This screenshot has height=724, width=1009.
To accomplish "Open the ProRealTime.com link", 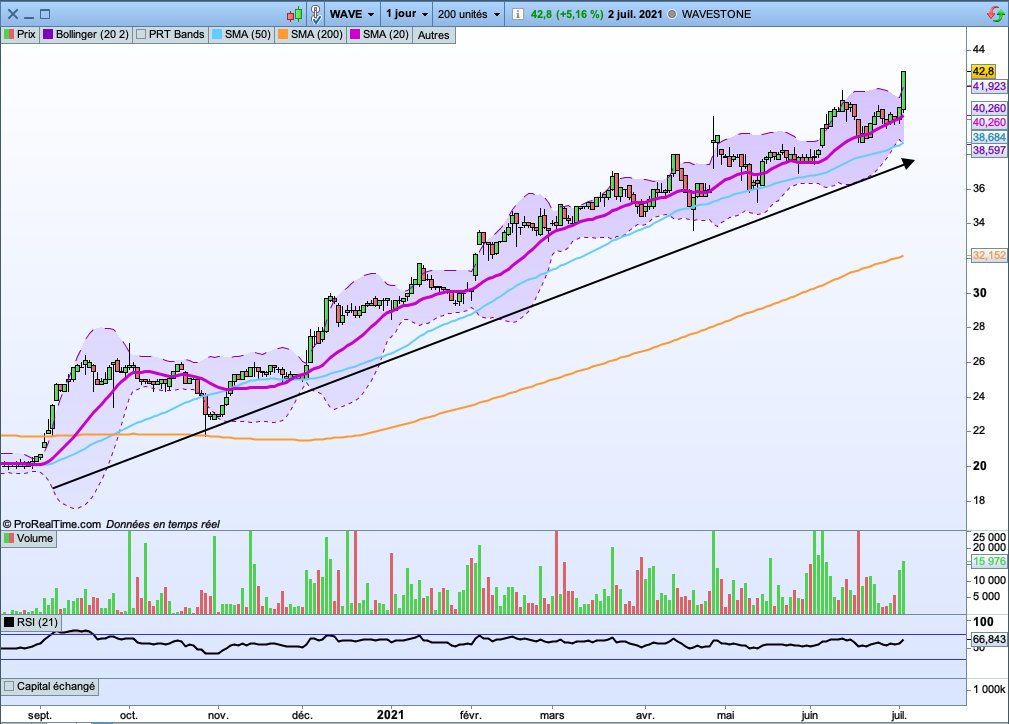I will (57, 523).
